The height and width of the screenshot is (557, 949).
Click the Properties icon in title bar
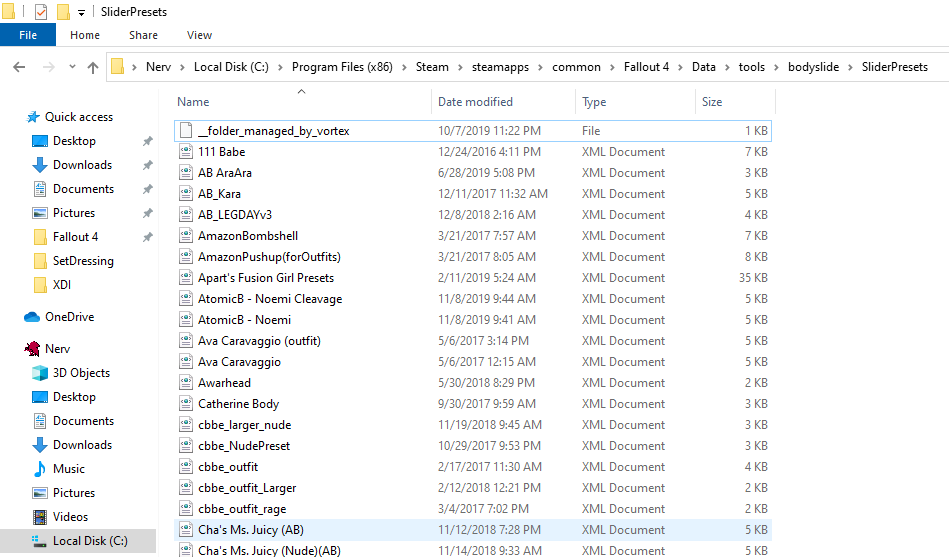click(x=41, y=12)
